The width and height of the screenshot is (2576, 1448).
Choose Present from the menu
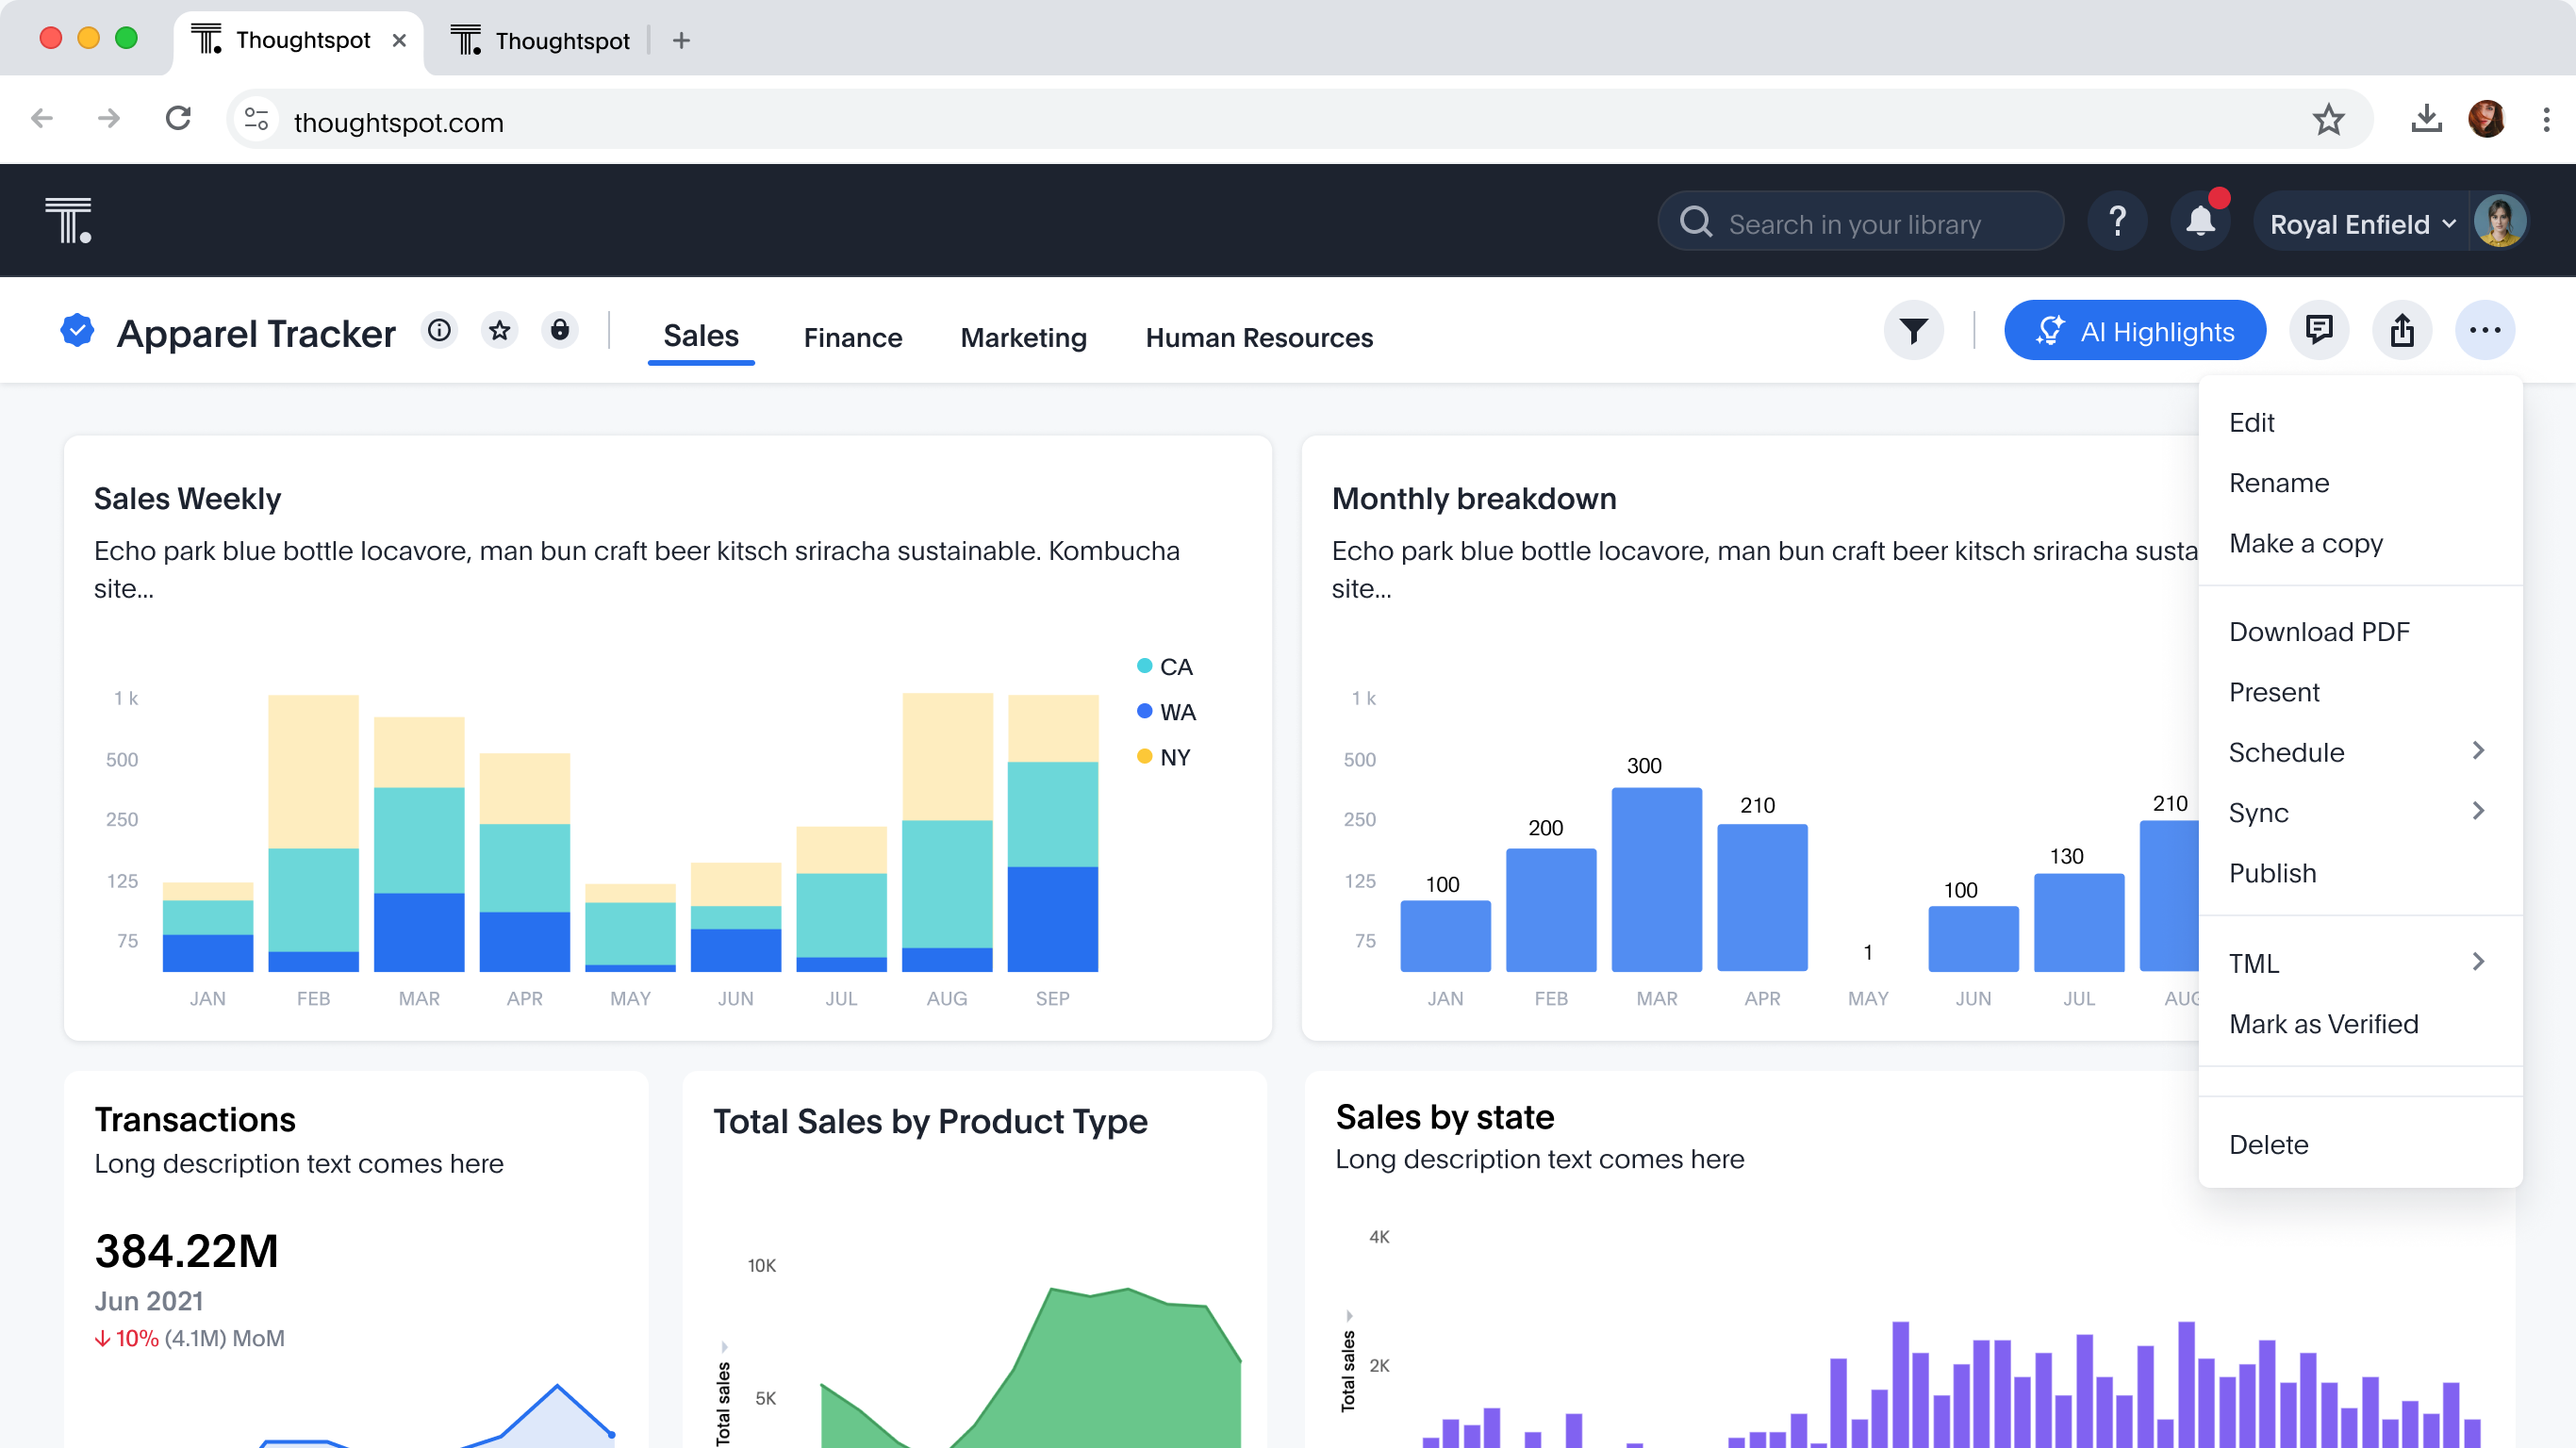(x=2360, y=692)
